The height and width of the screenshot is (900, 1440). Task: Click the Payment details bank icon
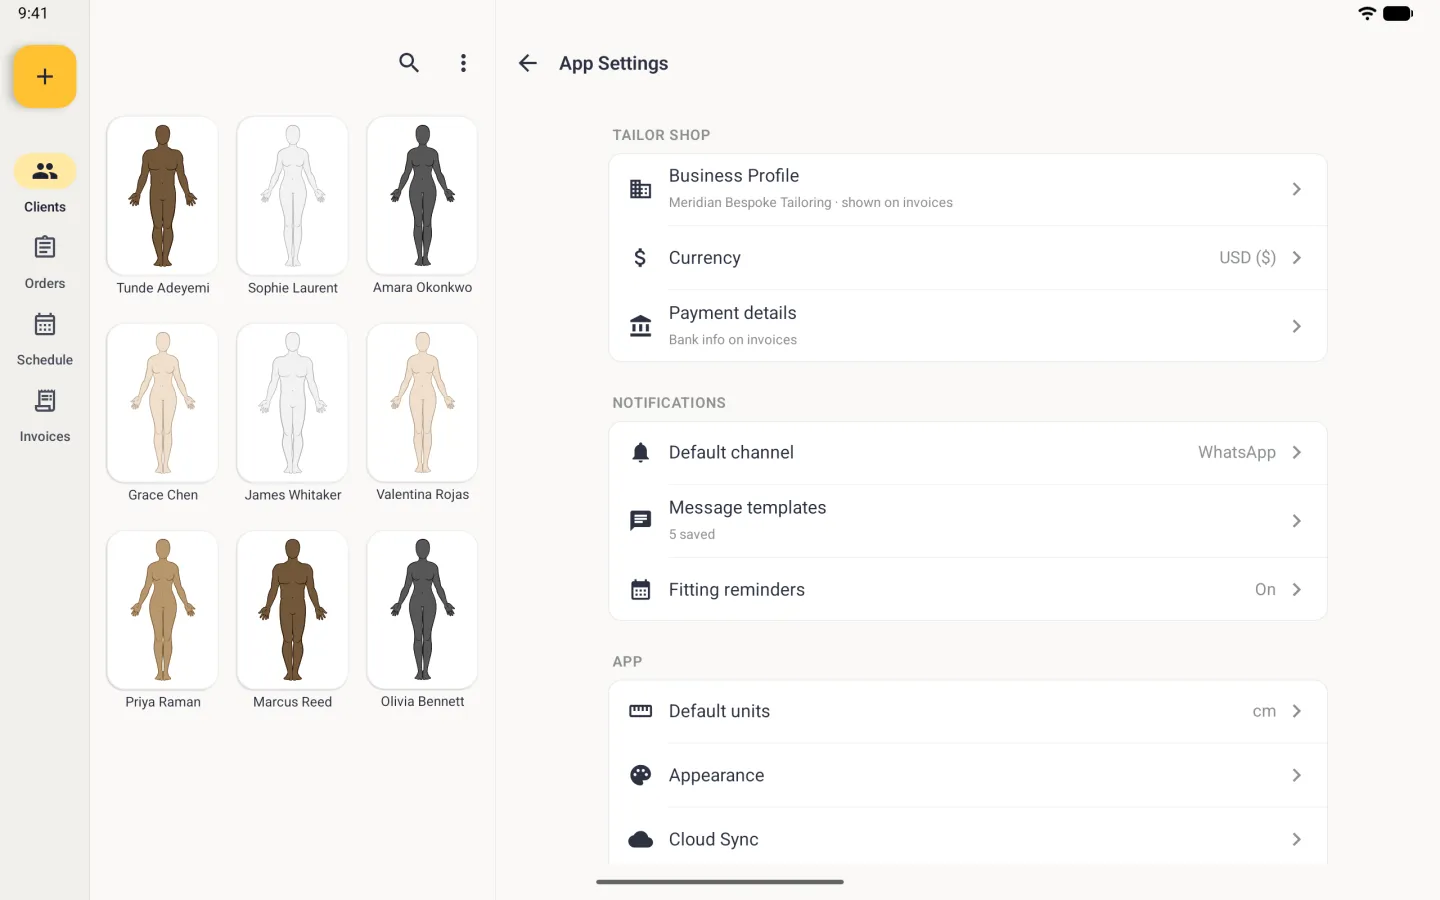(641, 326)
